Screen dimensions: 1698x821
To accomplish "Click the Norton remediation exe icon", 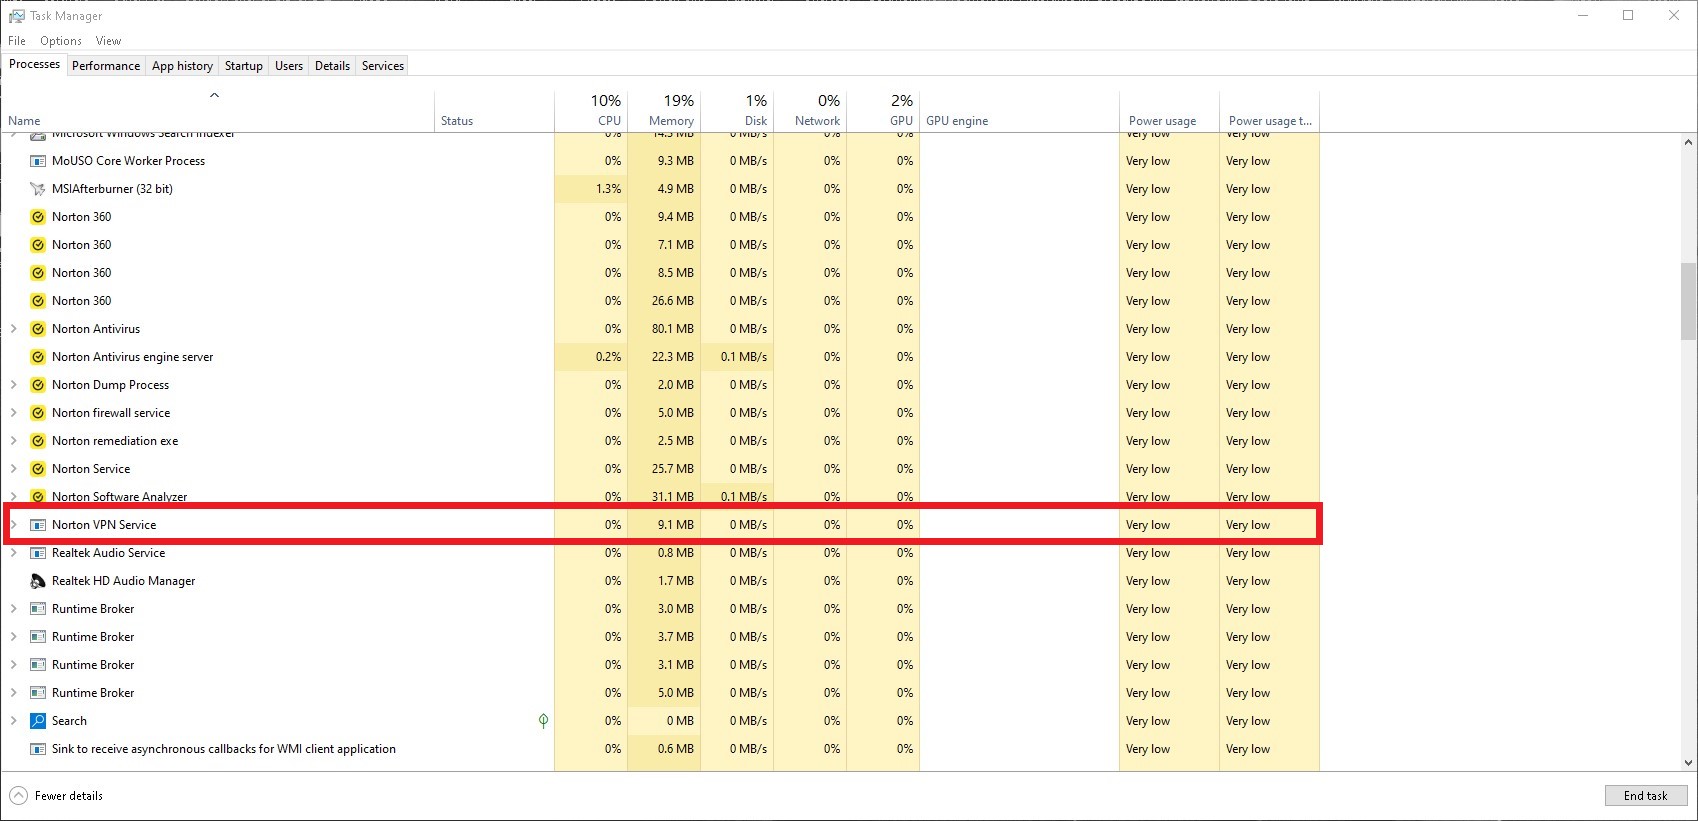I will click(x=38, y=441).
